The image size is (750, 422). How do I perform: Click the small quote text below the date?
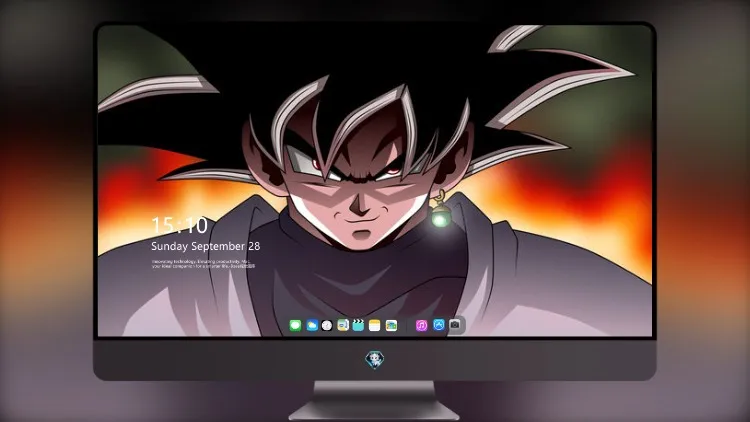click(203, 264)
